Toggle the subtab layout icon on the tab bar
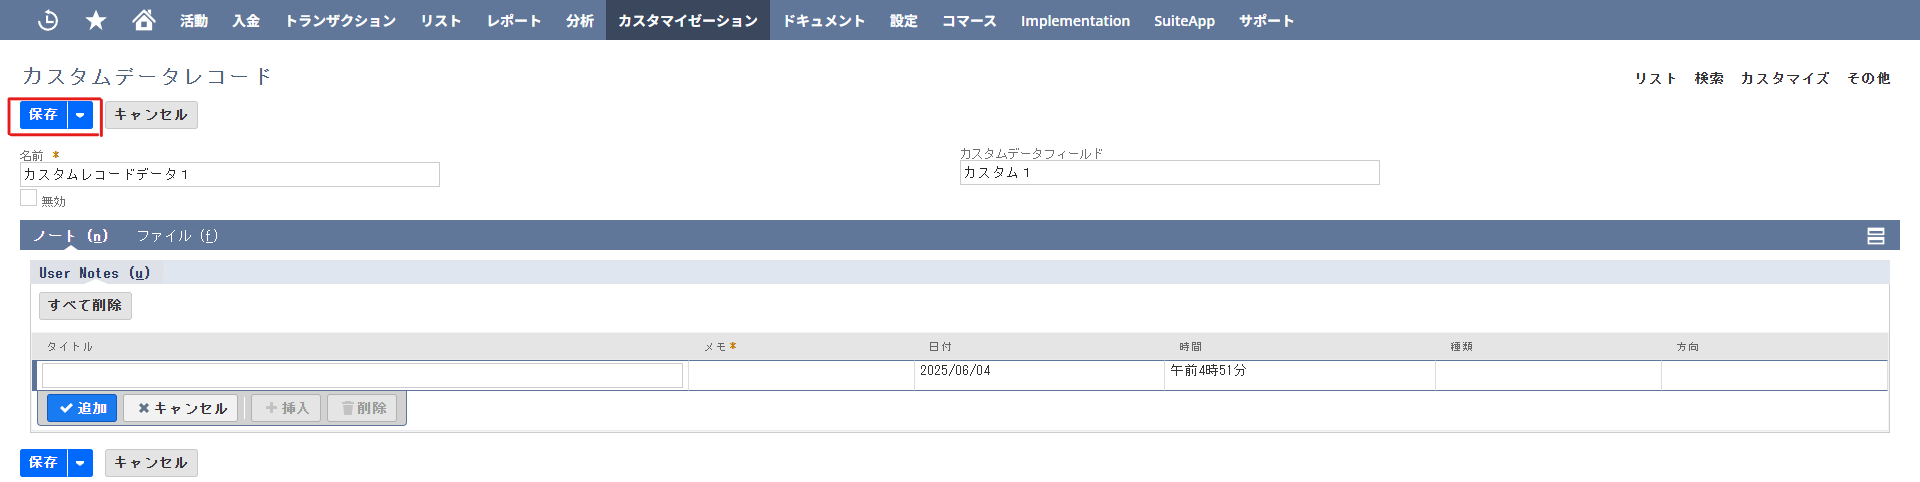 pyautogui.click(x=1876, y=236)
